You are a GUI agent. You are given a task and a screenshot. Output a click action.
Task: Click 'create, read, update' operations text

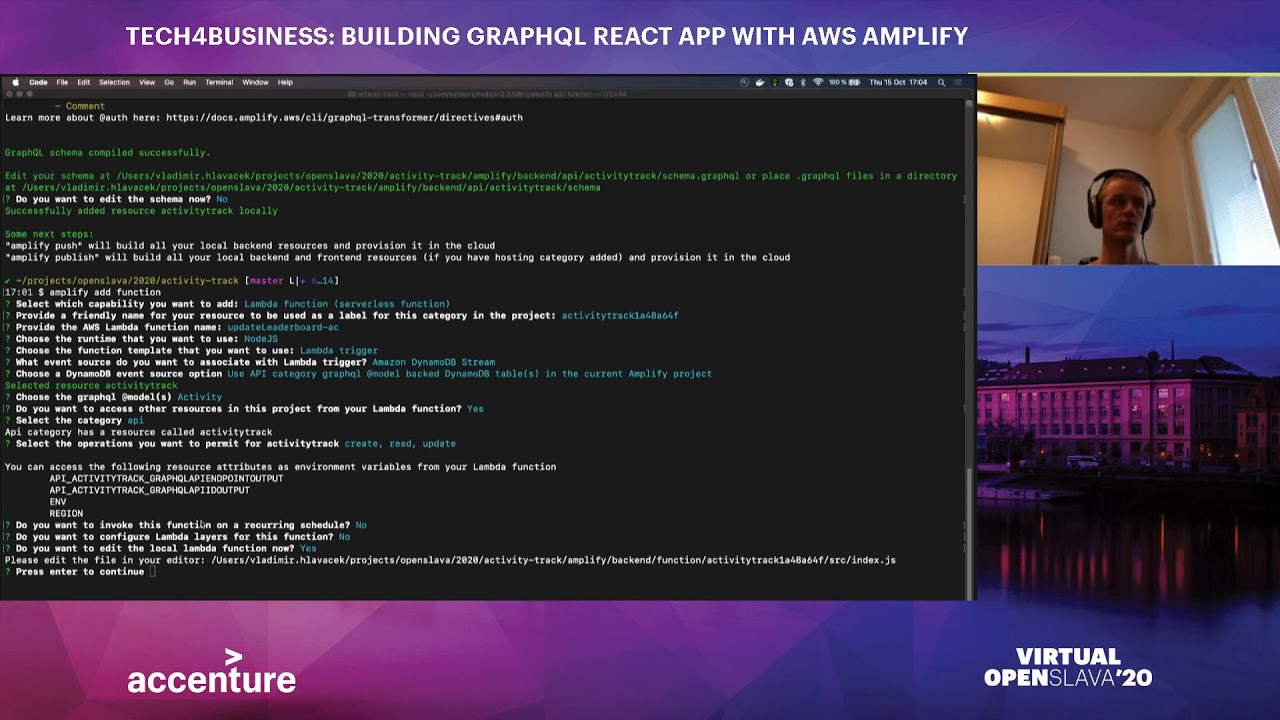[x=400, y=444]
